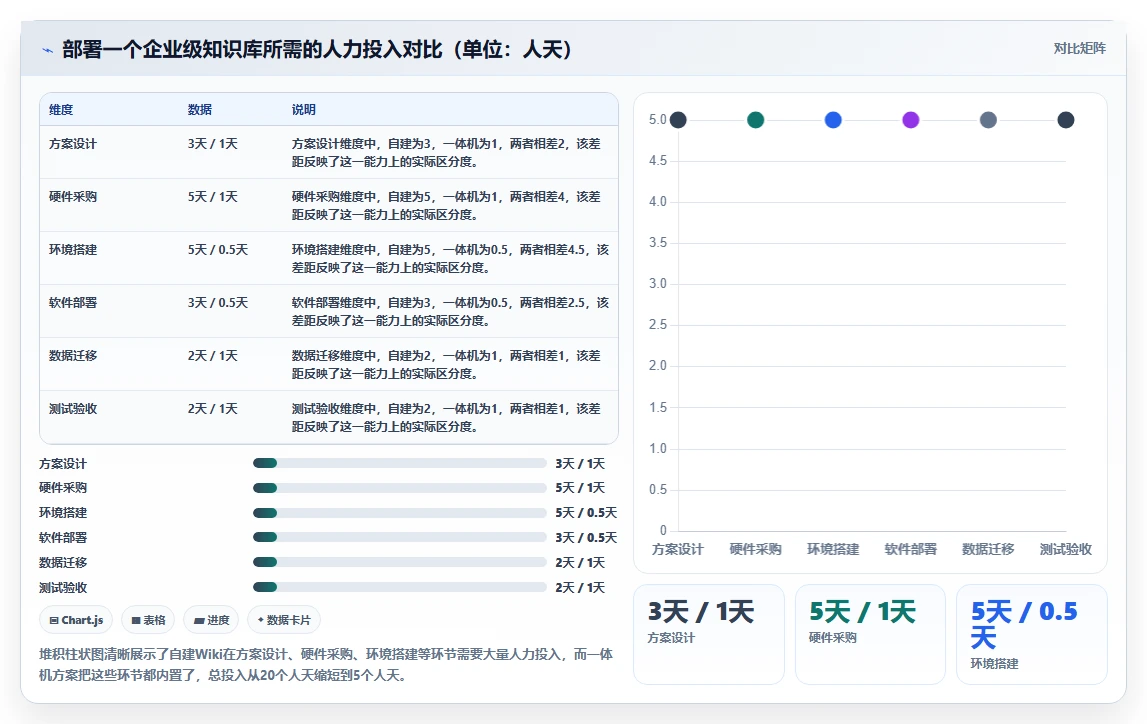Viewport: 1147px width, 724px height.
Task: Click the 说明 column header
Action: [x=304, y=110]
